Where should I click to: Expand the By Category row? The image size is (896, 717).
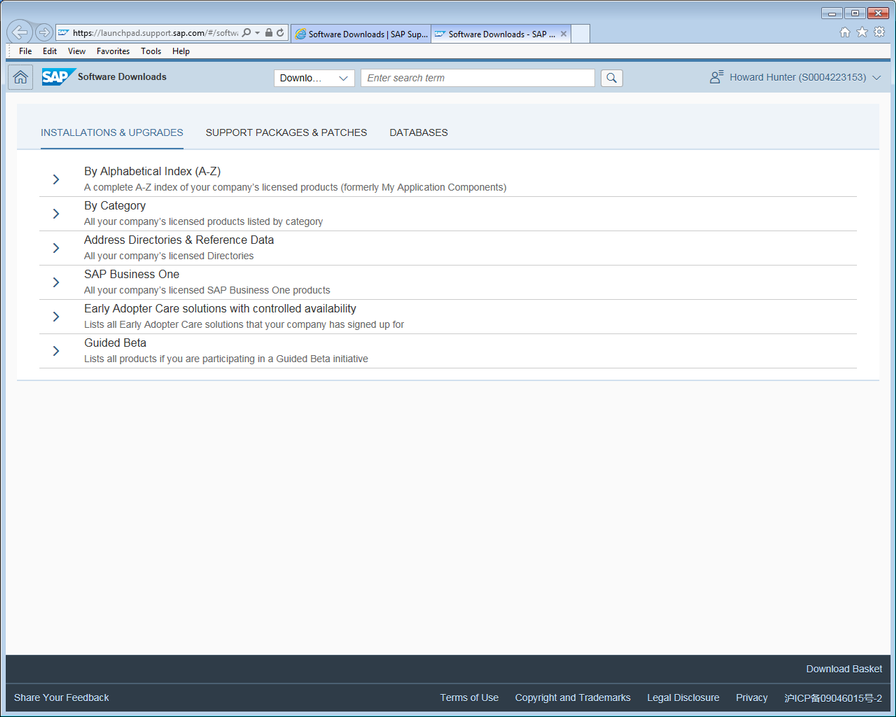[56, 214]
